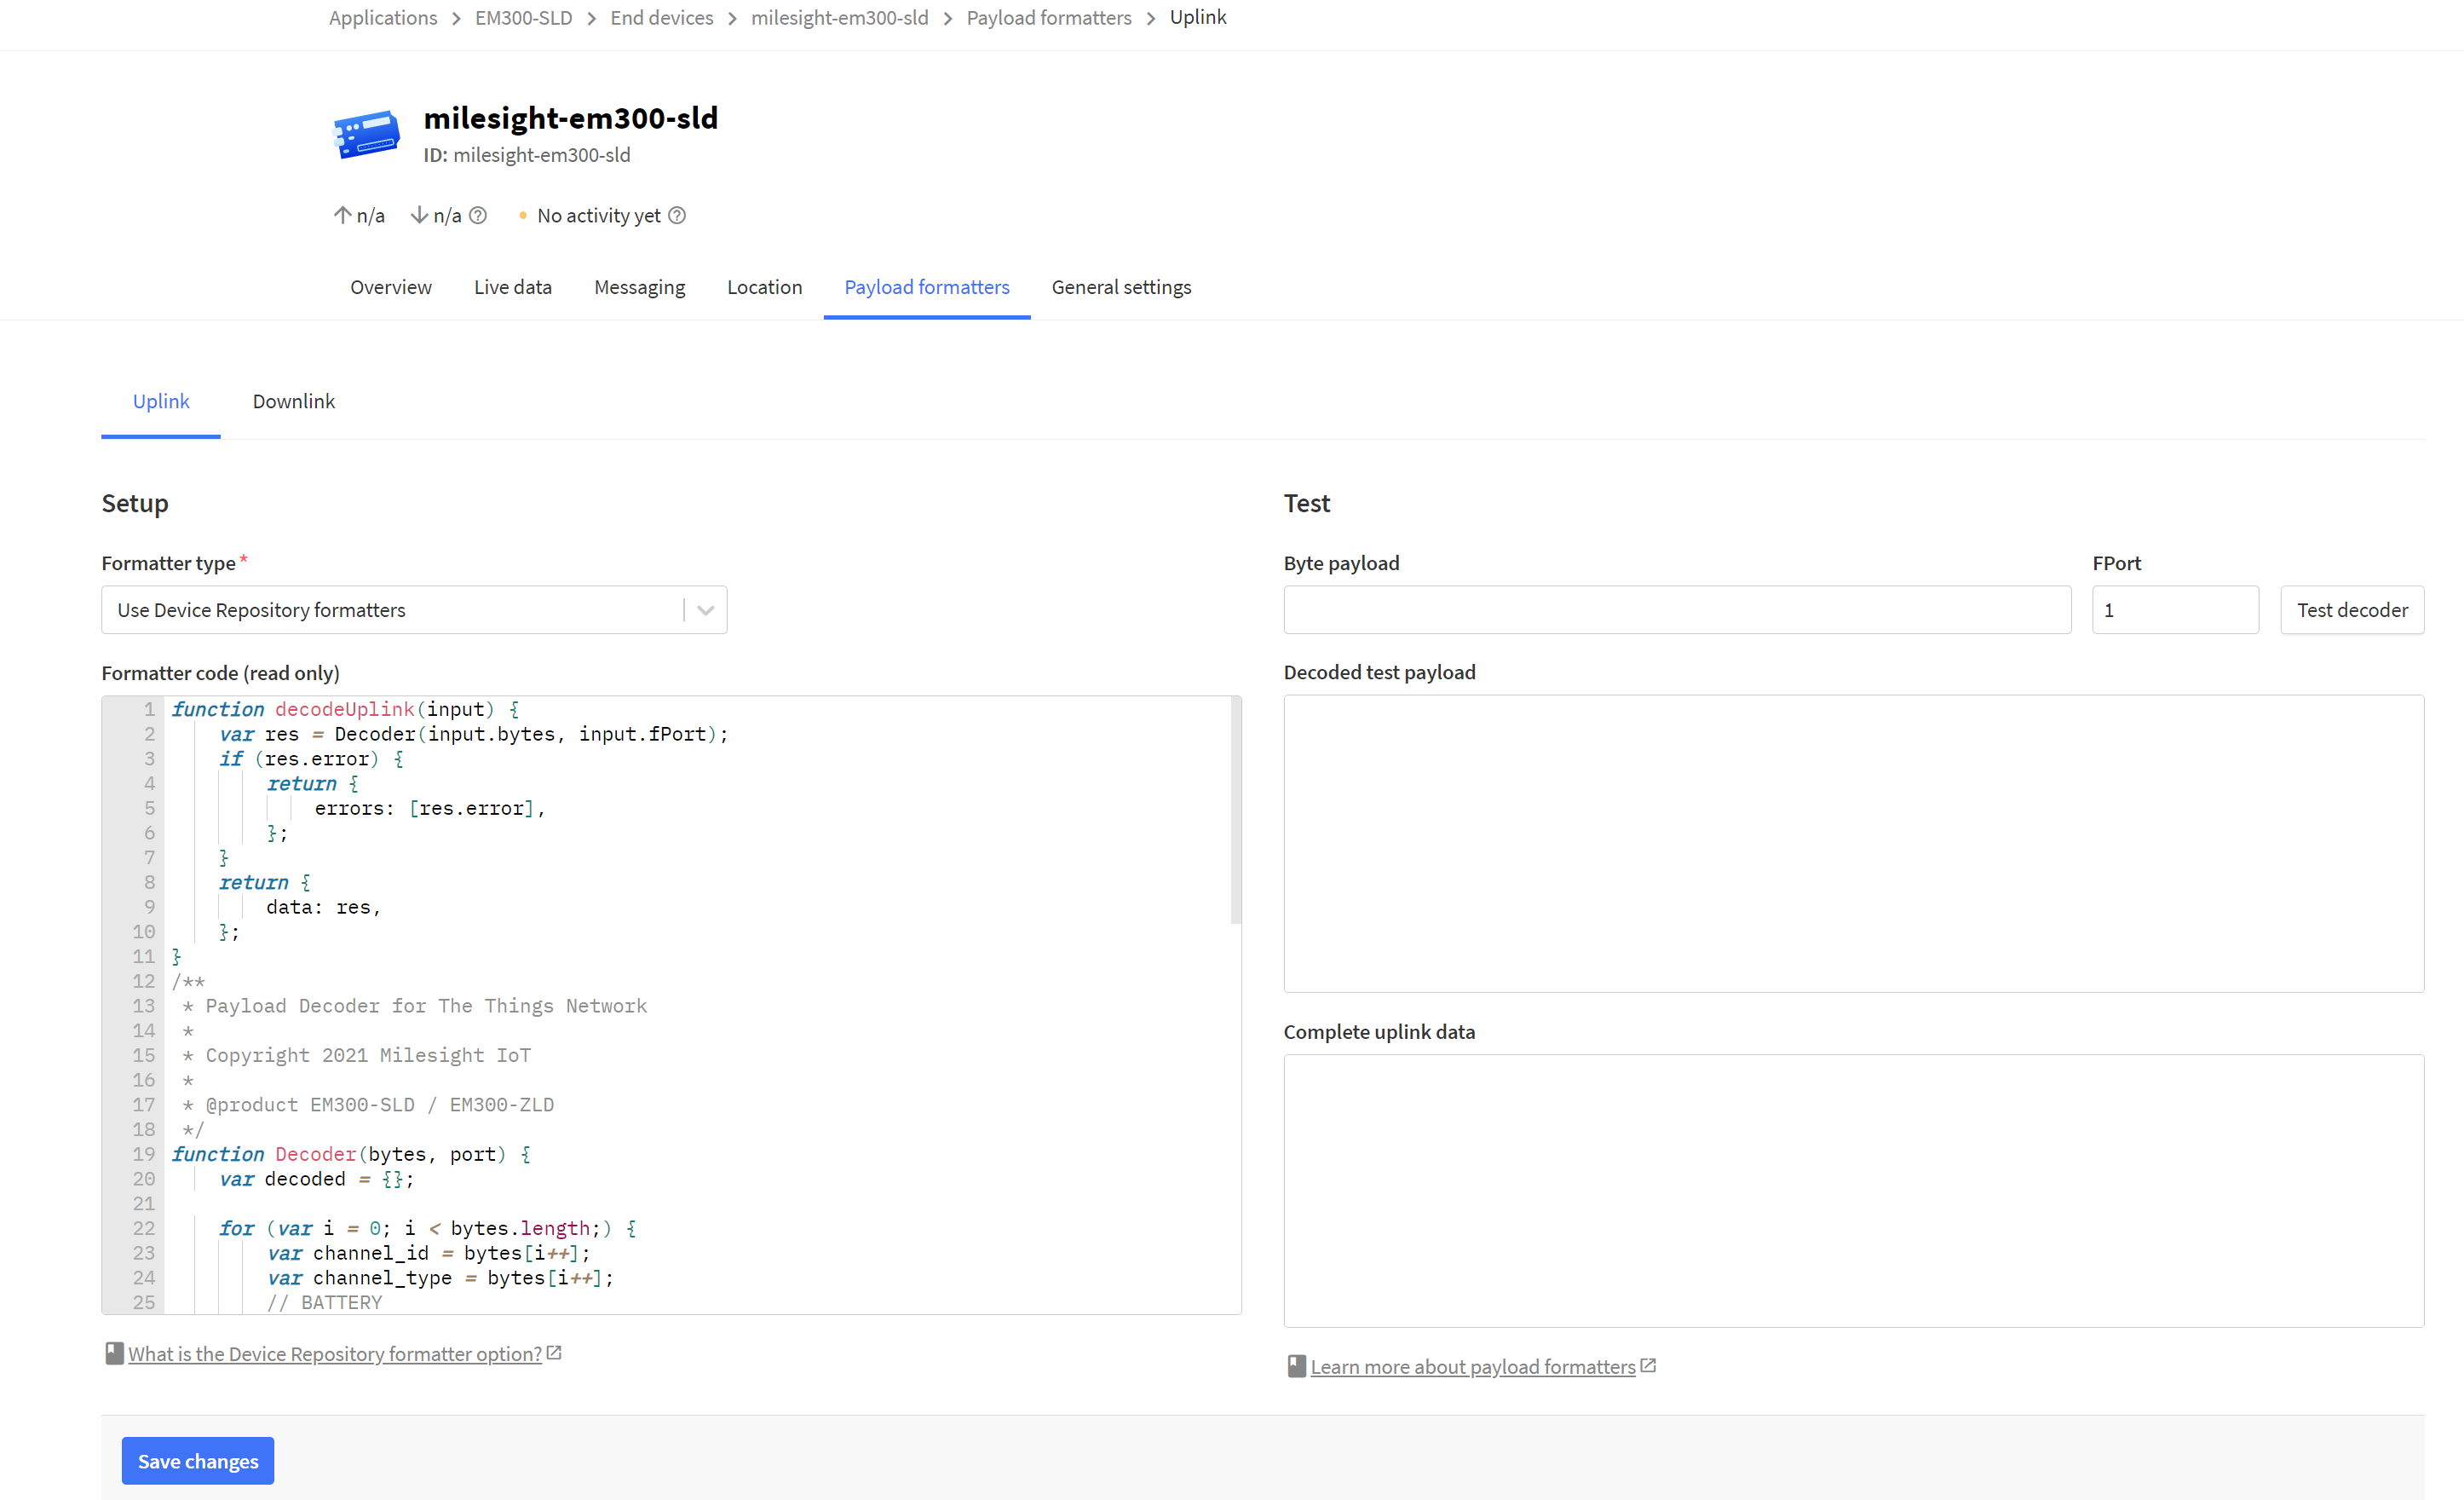Click the Save changes button
The height and width of the screenshot is (1500, 2464).
198,1461
